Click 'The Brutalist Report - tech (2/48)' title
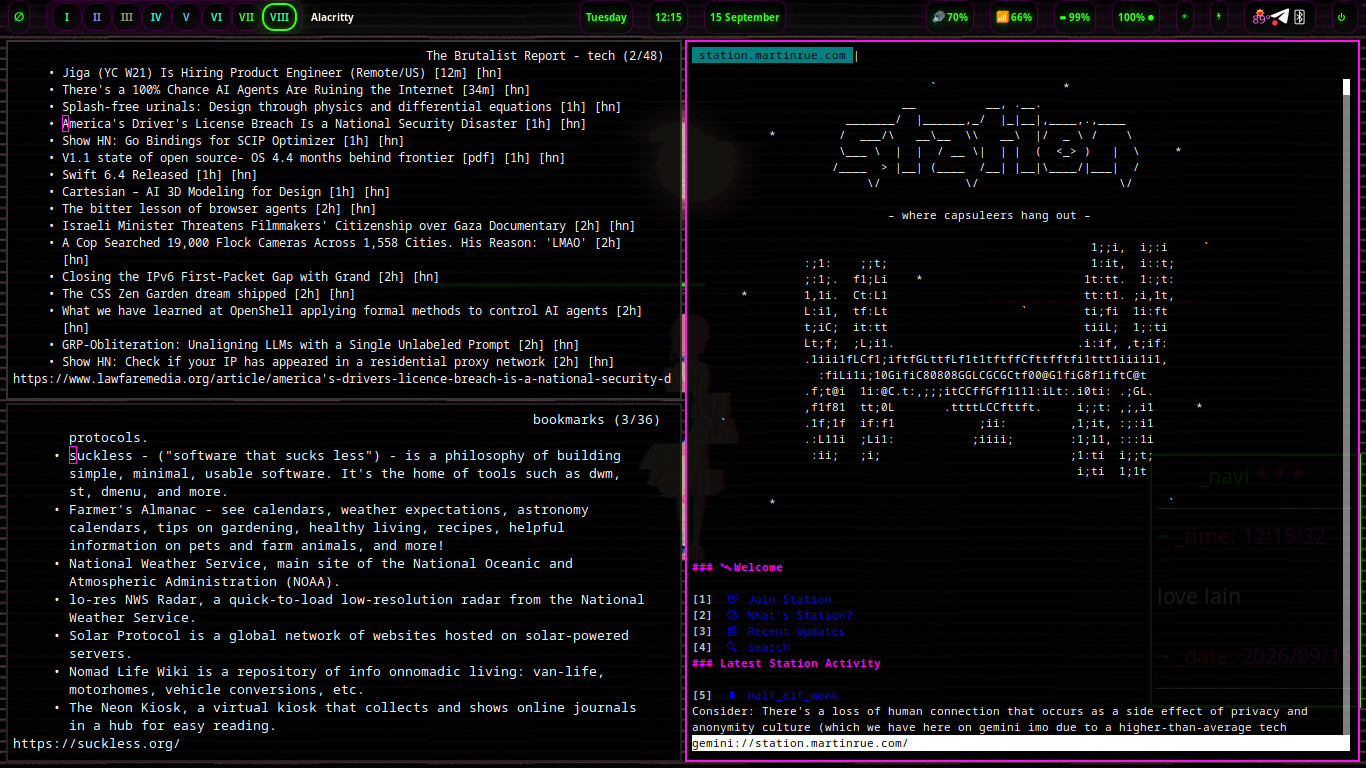Viewport: 1366px width, 768px height. [544, 56]
